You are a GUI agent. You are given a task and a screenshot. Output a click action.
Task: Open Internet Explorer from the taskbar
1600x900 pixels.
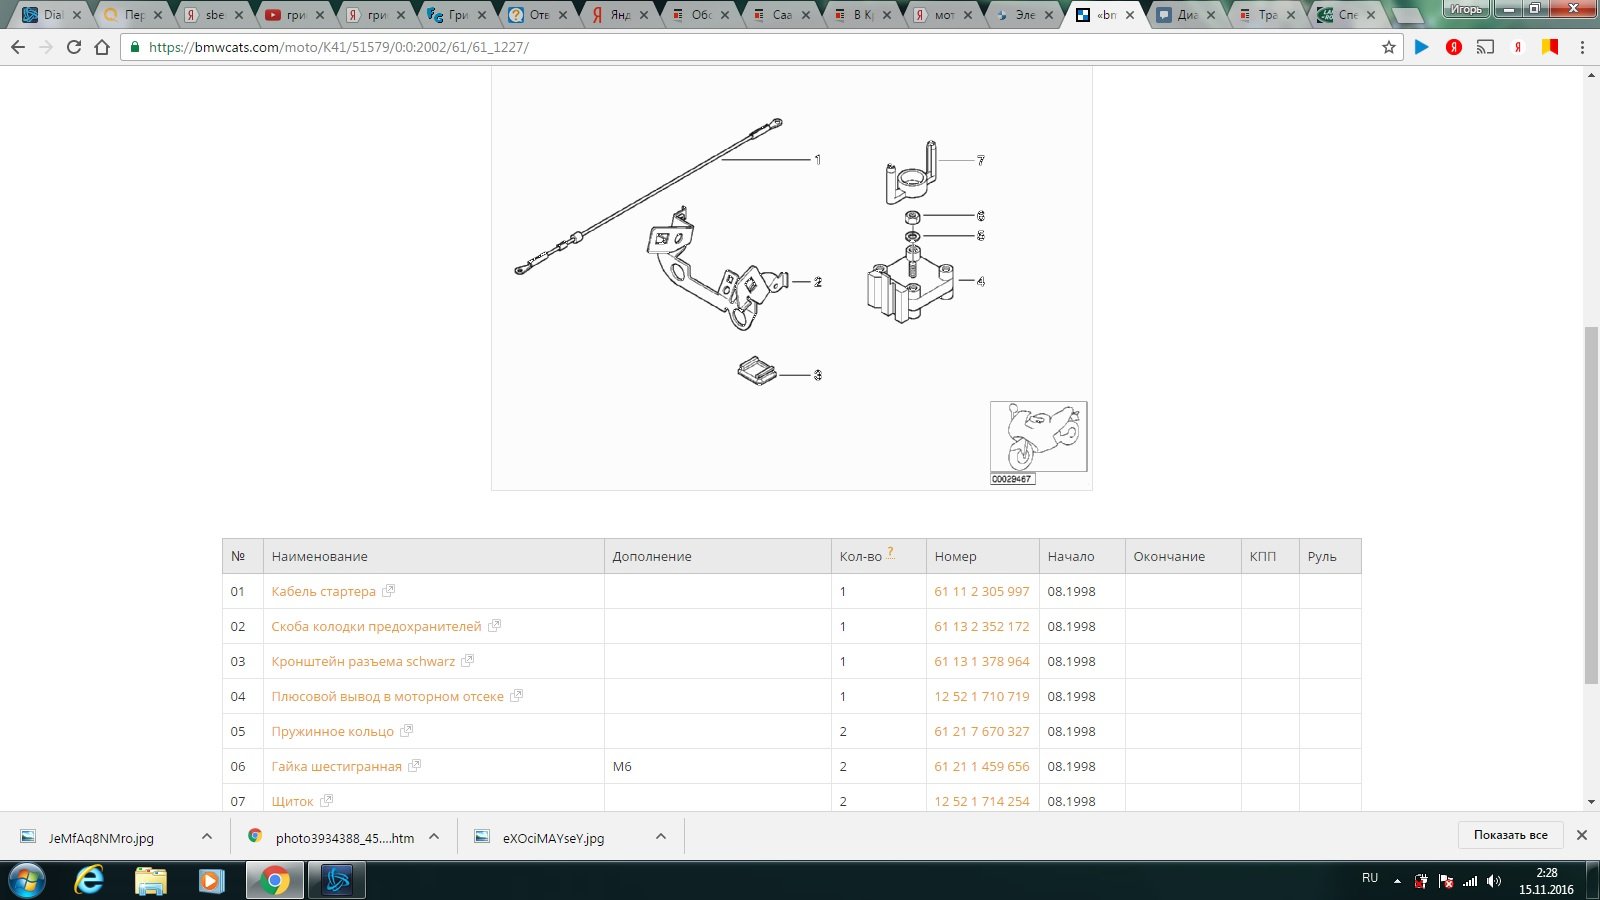tap(89, 880)
